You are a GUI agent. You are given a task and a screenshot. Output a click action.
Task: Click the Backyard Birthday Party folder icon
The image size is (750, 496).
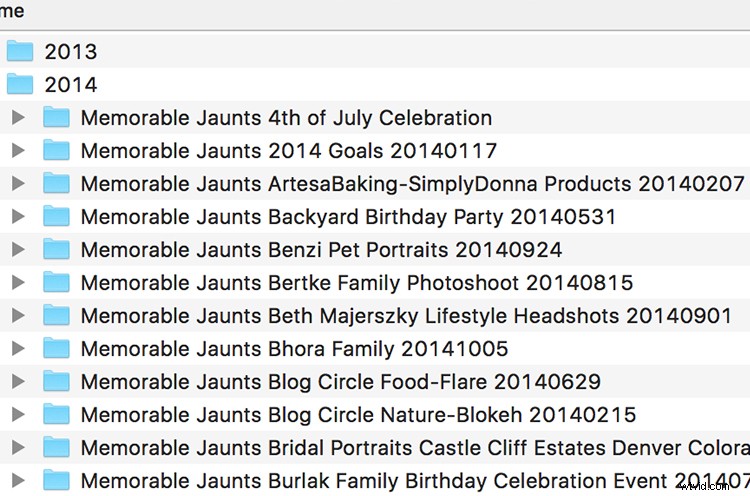[56, 217]
